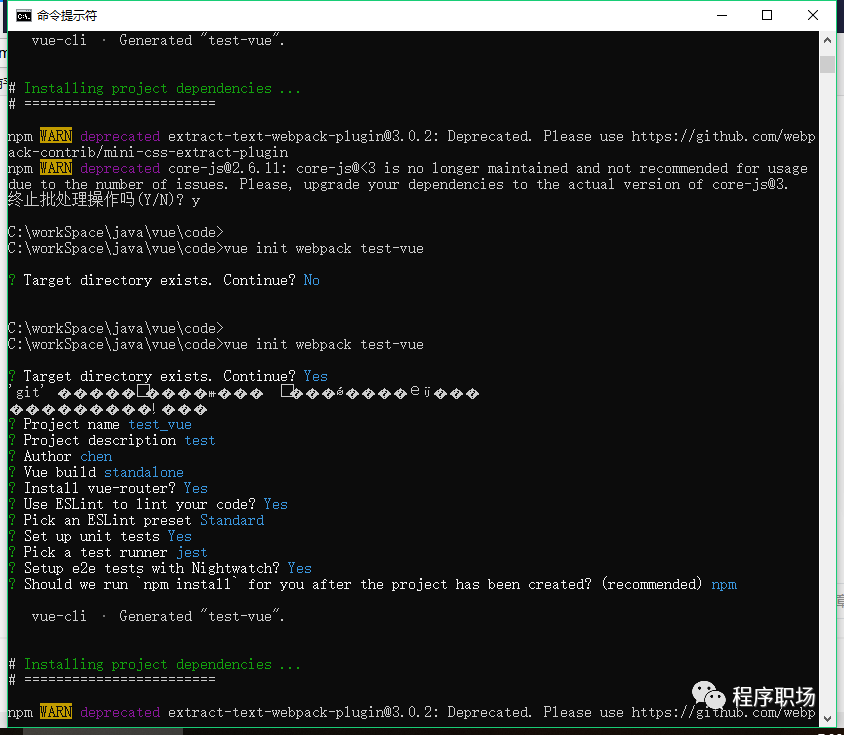Click the vertical scrollbar thumb

pyautogui.click(x=827, y=64)
